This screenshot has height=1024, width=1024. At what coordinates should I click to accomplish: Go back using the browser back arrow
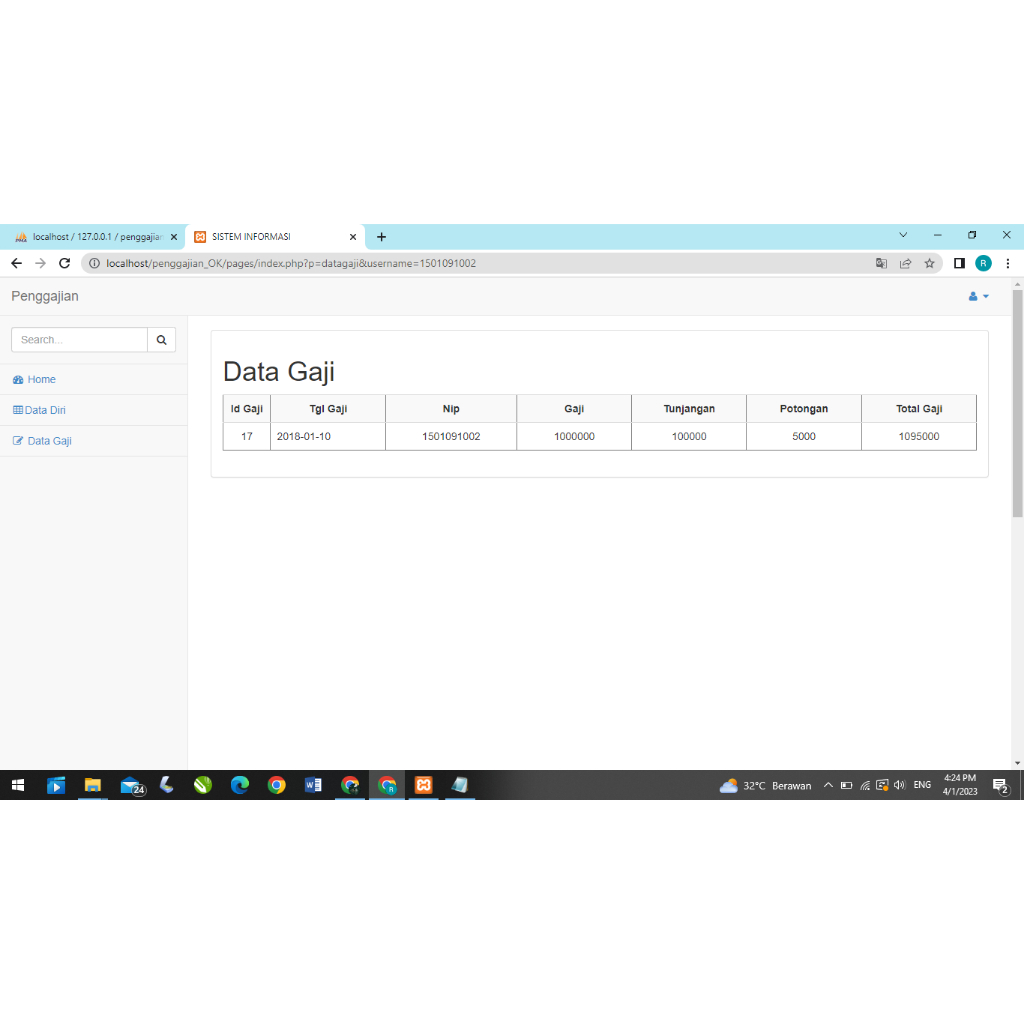pyautogui.click(x=16, y=263)
